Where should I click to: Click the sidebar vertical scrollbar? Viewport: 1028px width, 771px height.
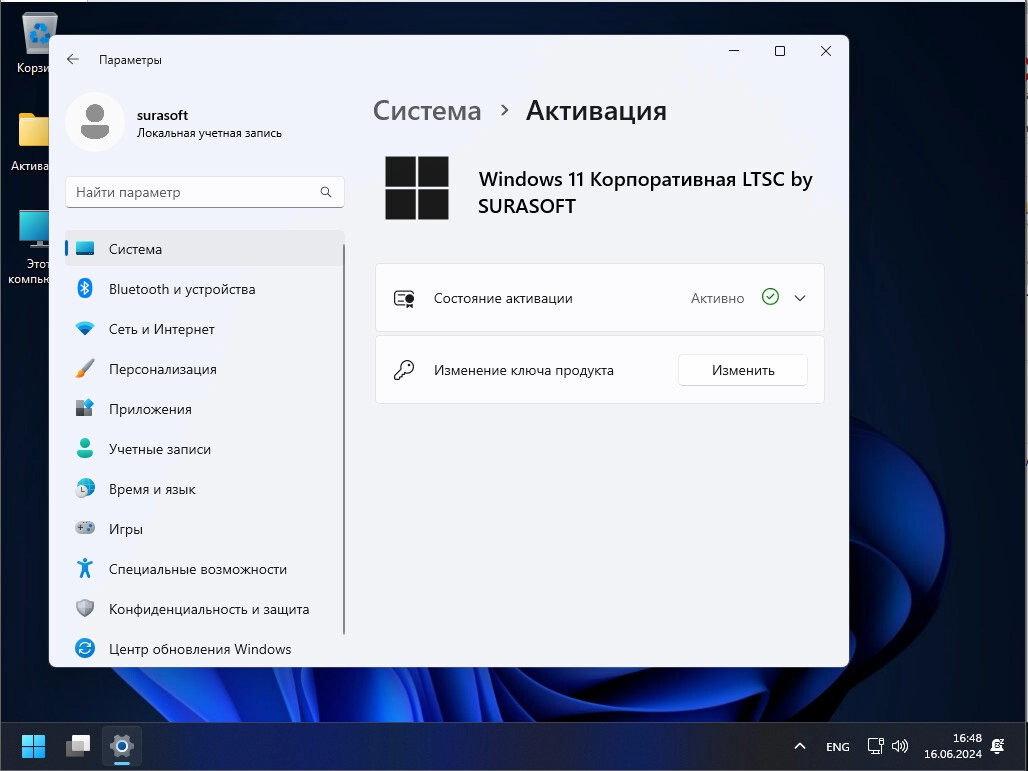344,438
